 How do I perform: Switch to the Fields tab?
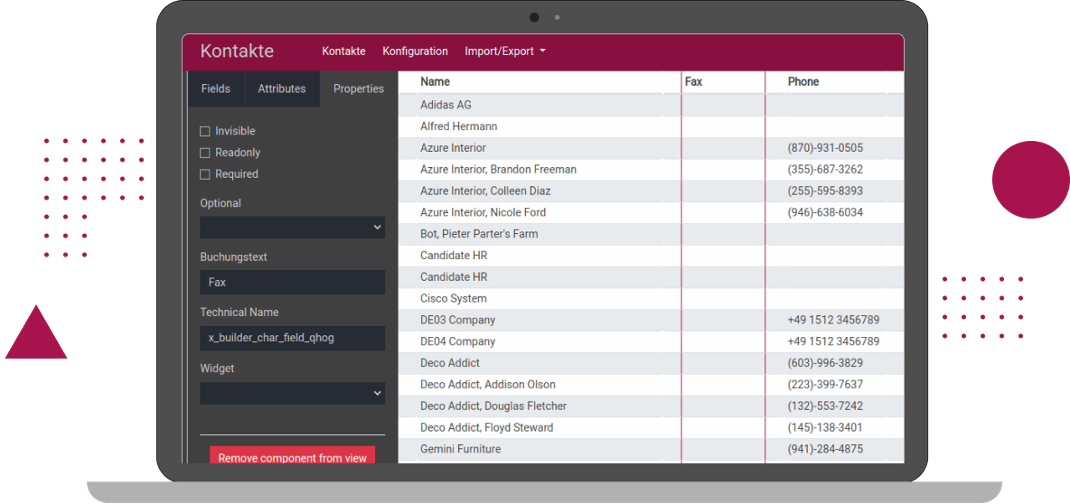point(216,89)
